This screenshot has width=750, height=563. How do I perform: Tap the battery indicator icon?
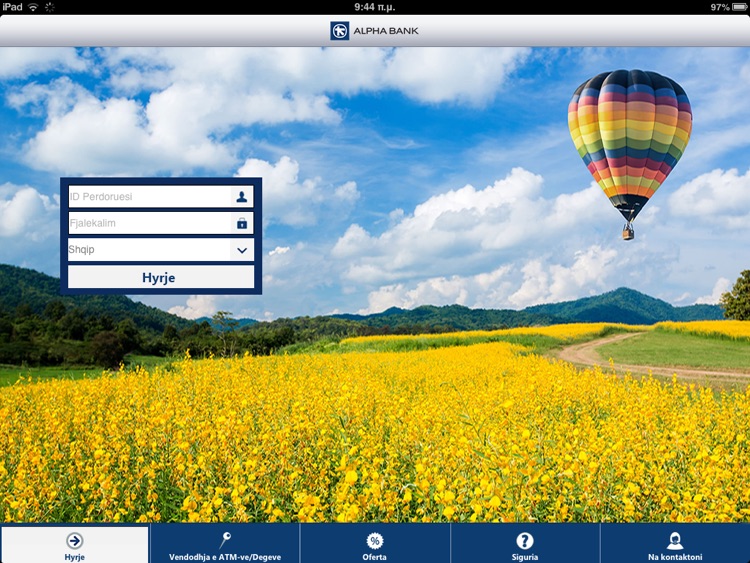click(740, 7)
